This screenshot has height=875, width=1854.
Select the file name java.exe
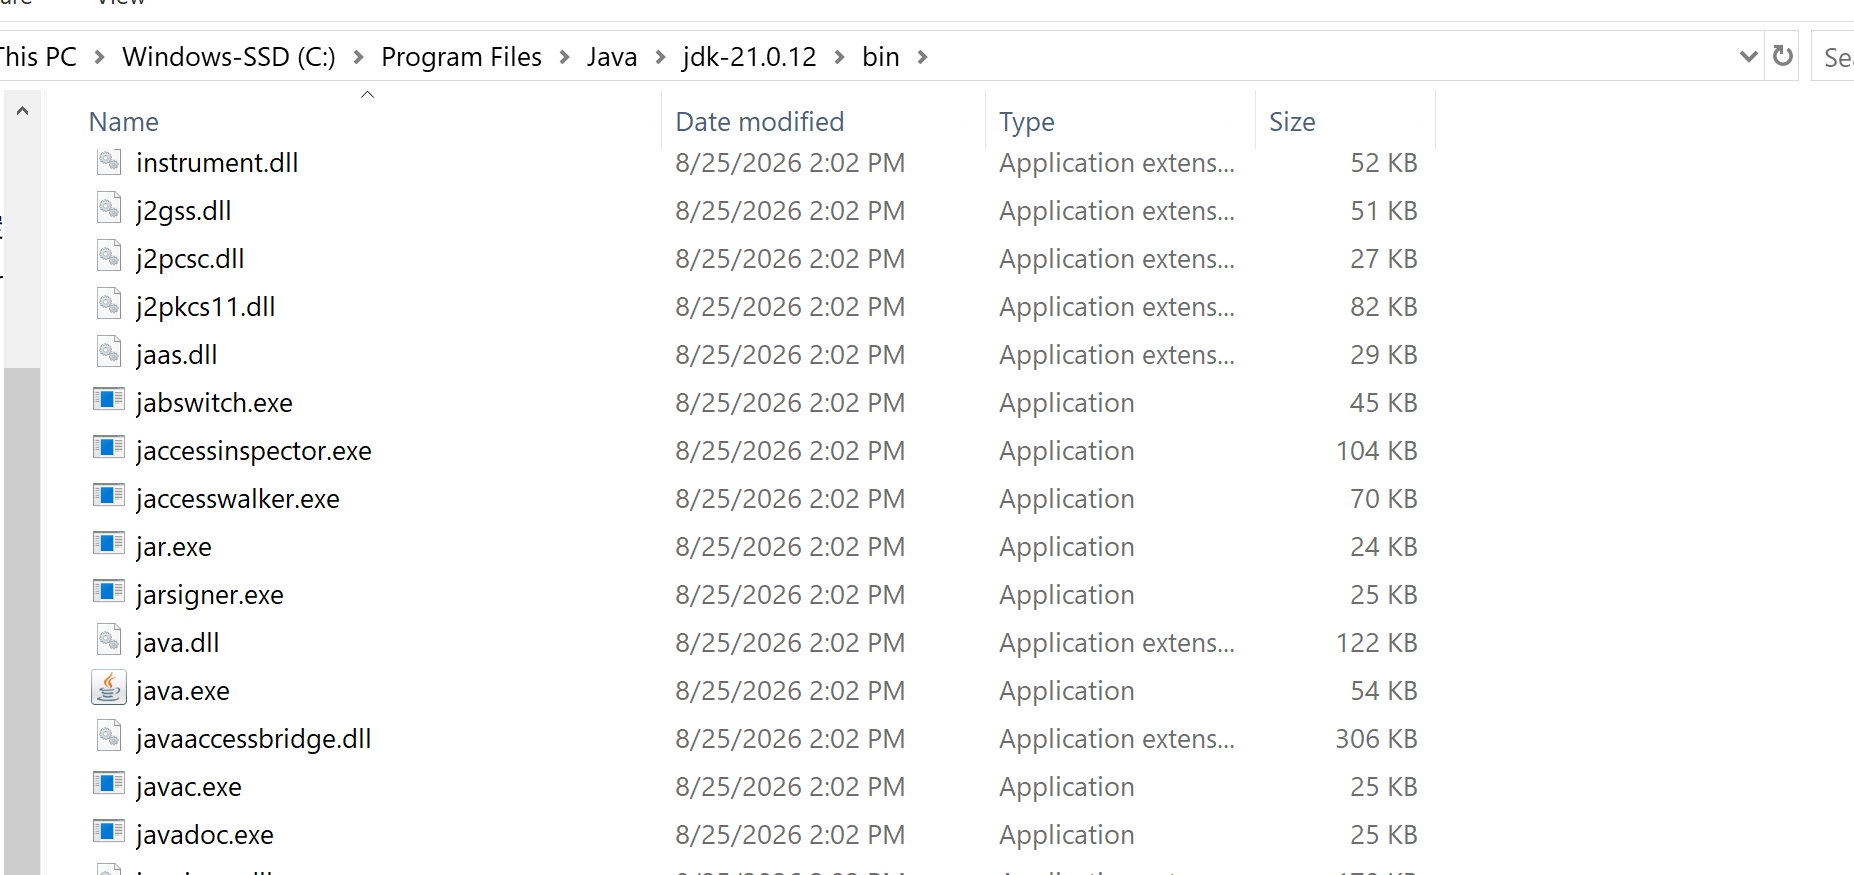183,691
